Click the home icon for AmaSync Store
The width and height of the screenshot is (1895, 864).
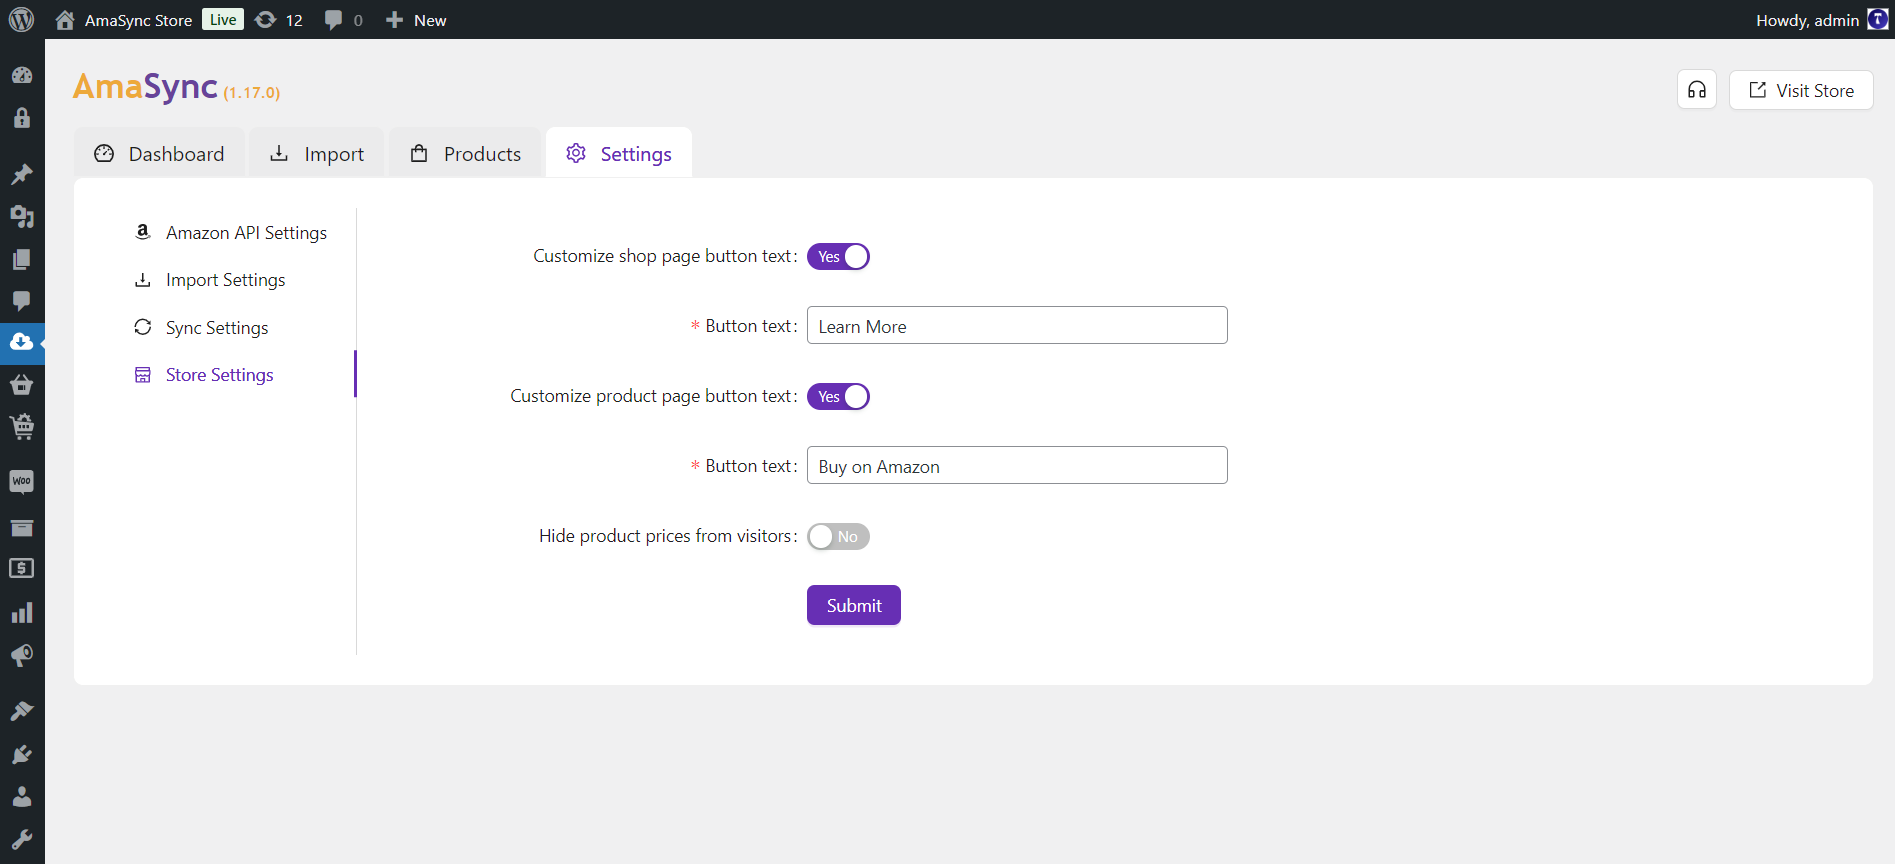[65, 20]
